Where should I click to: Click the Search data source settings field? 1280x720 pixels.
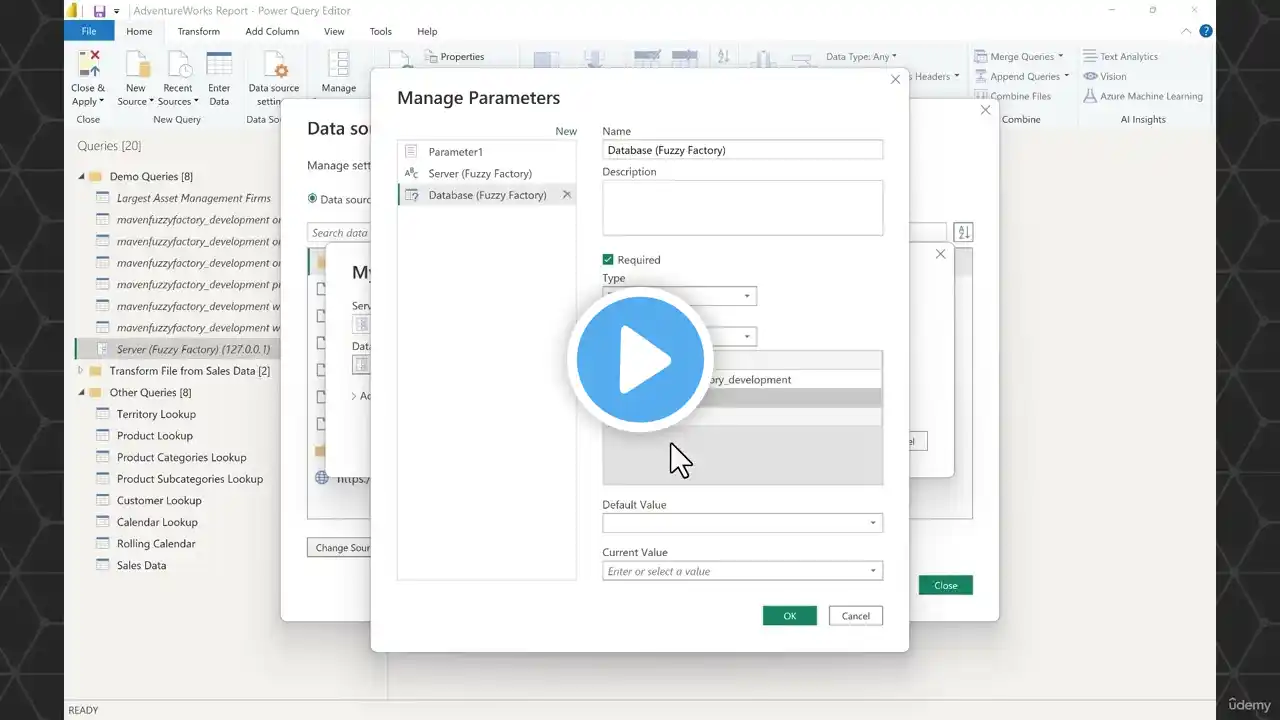pyautogui.click(x=339, y=233)
